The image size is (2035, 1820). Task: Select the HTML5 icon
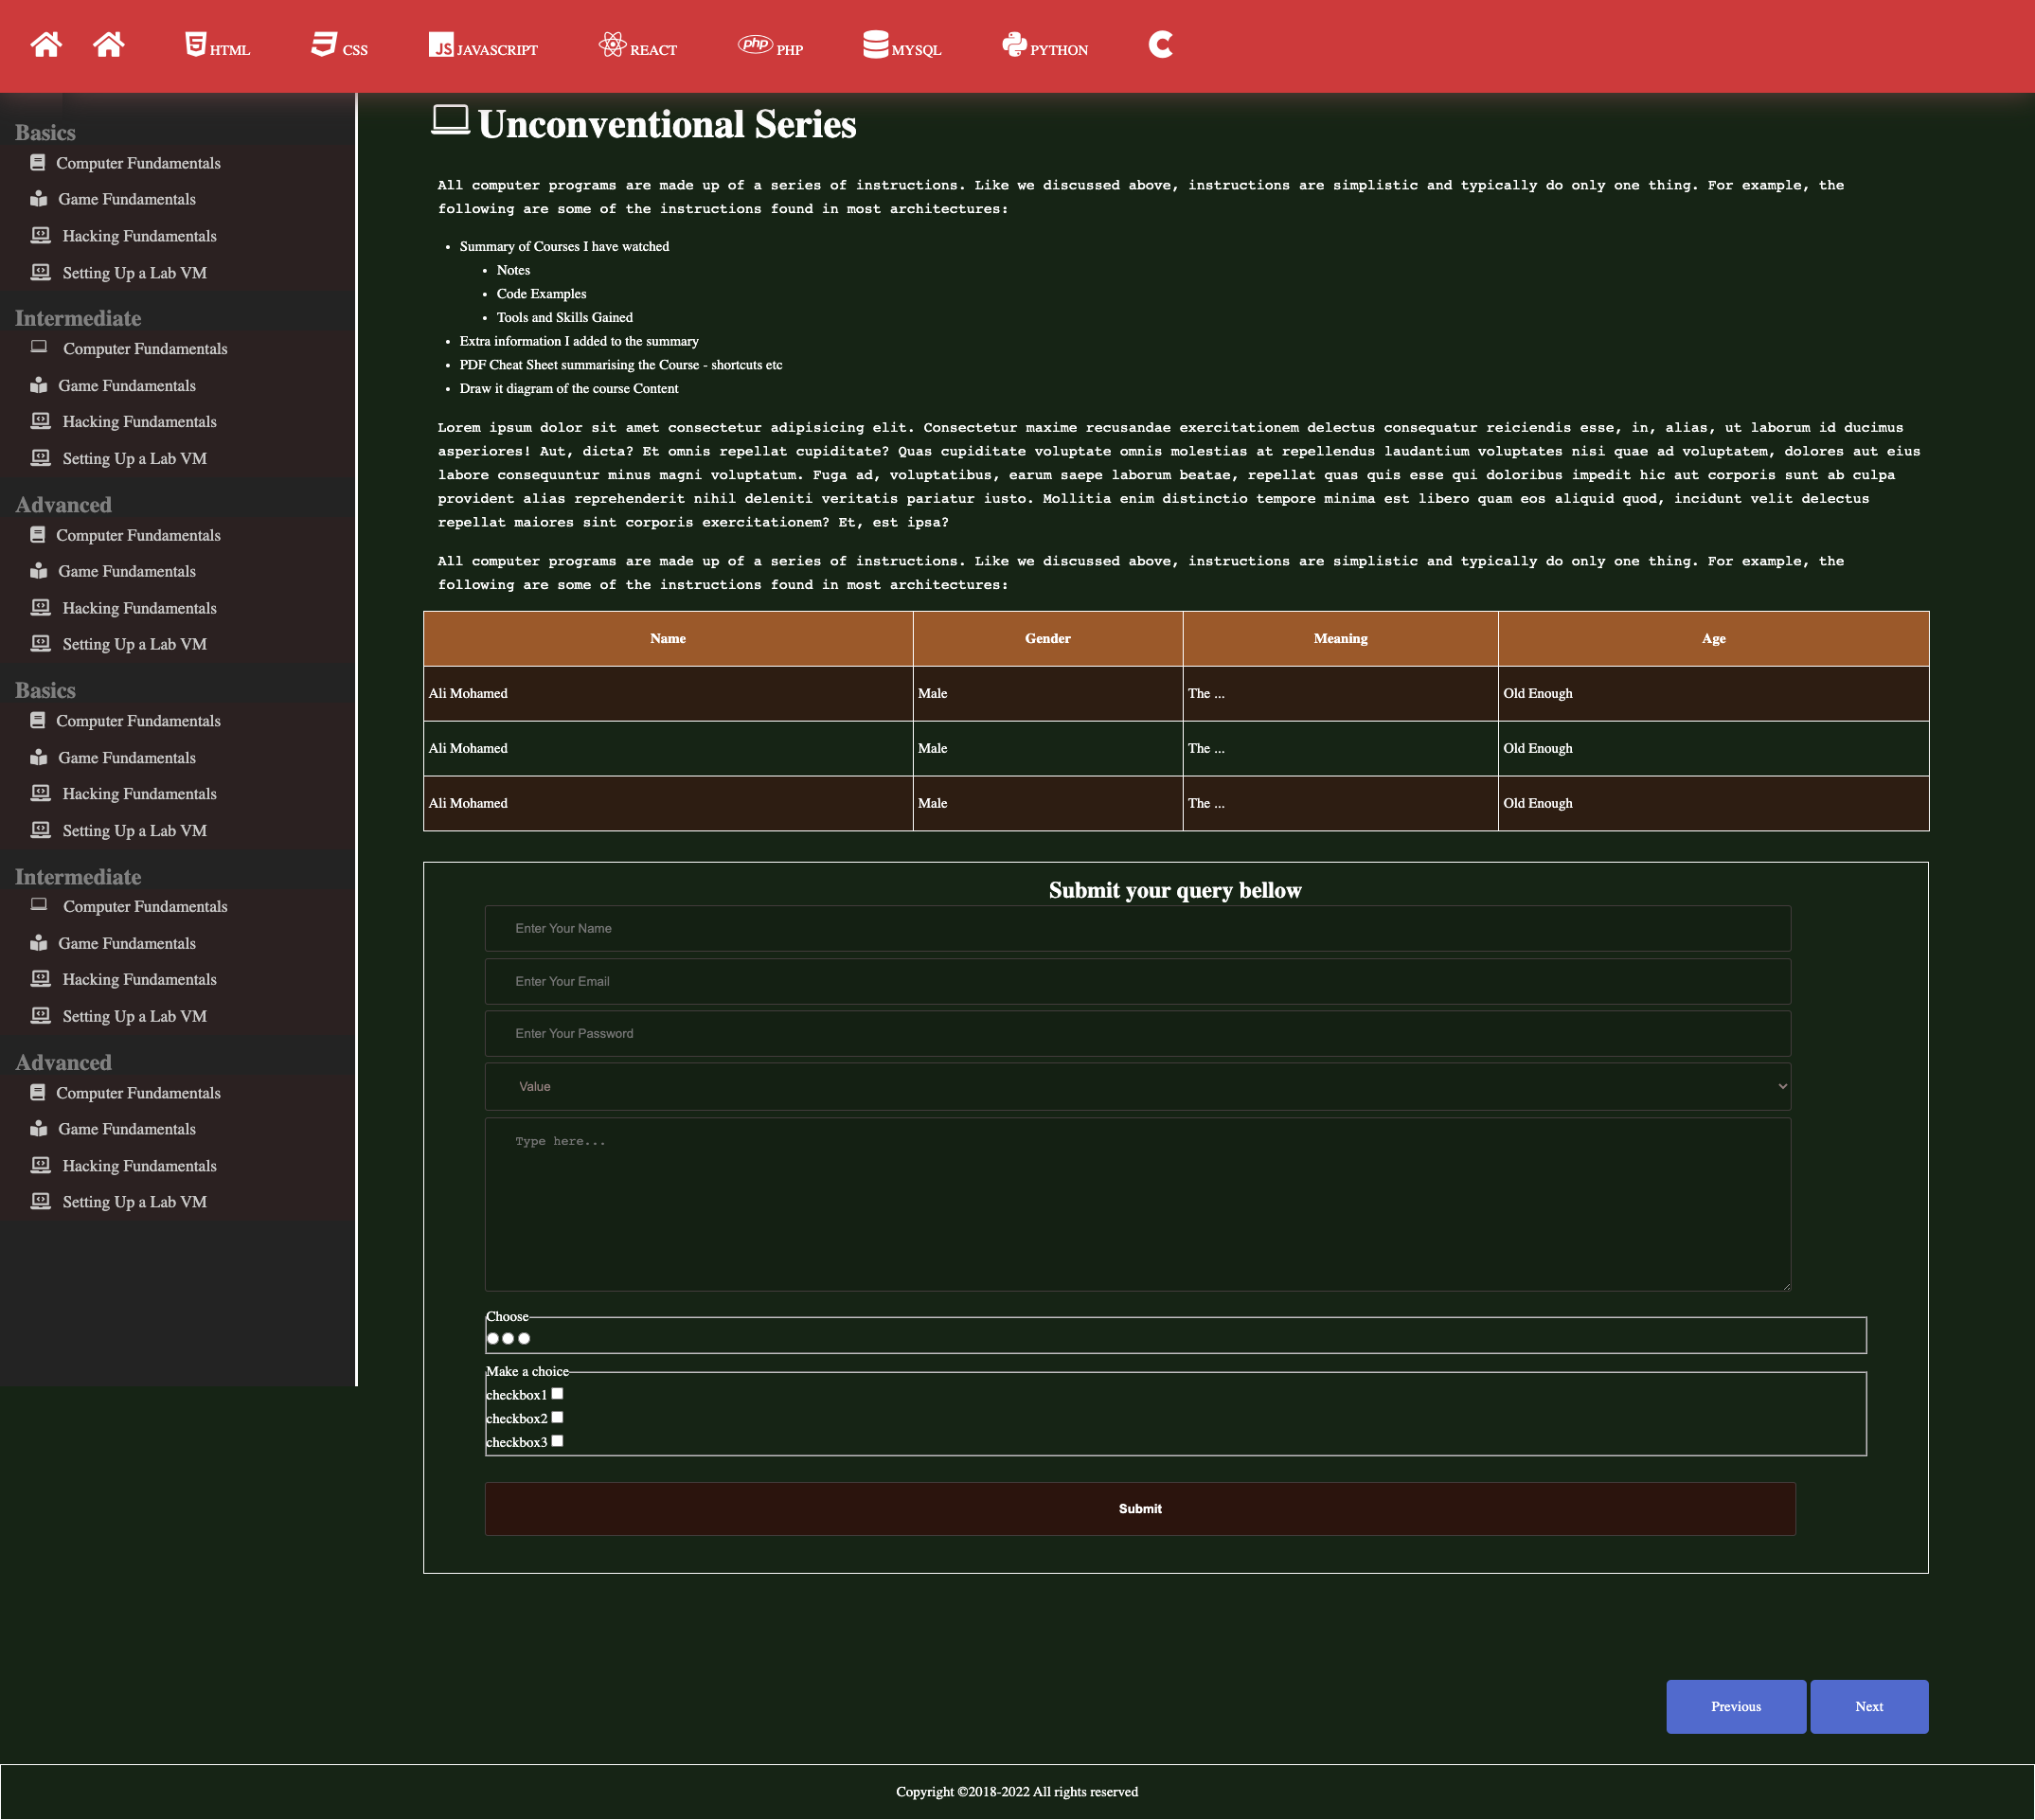click(195, 45)
